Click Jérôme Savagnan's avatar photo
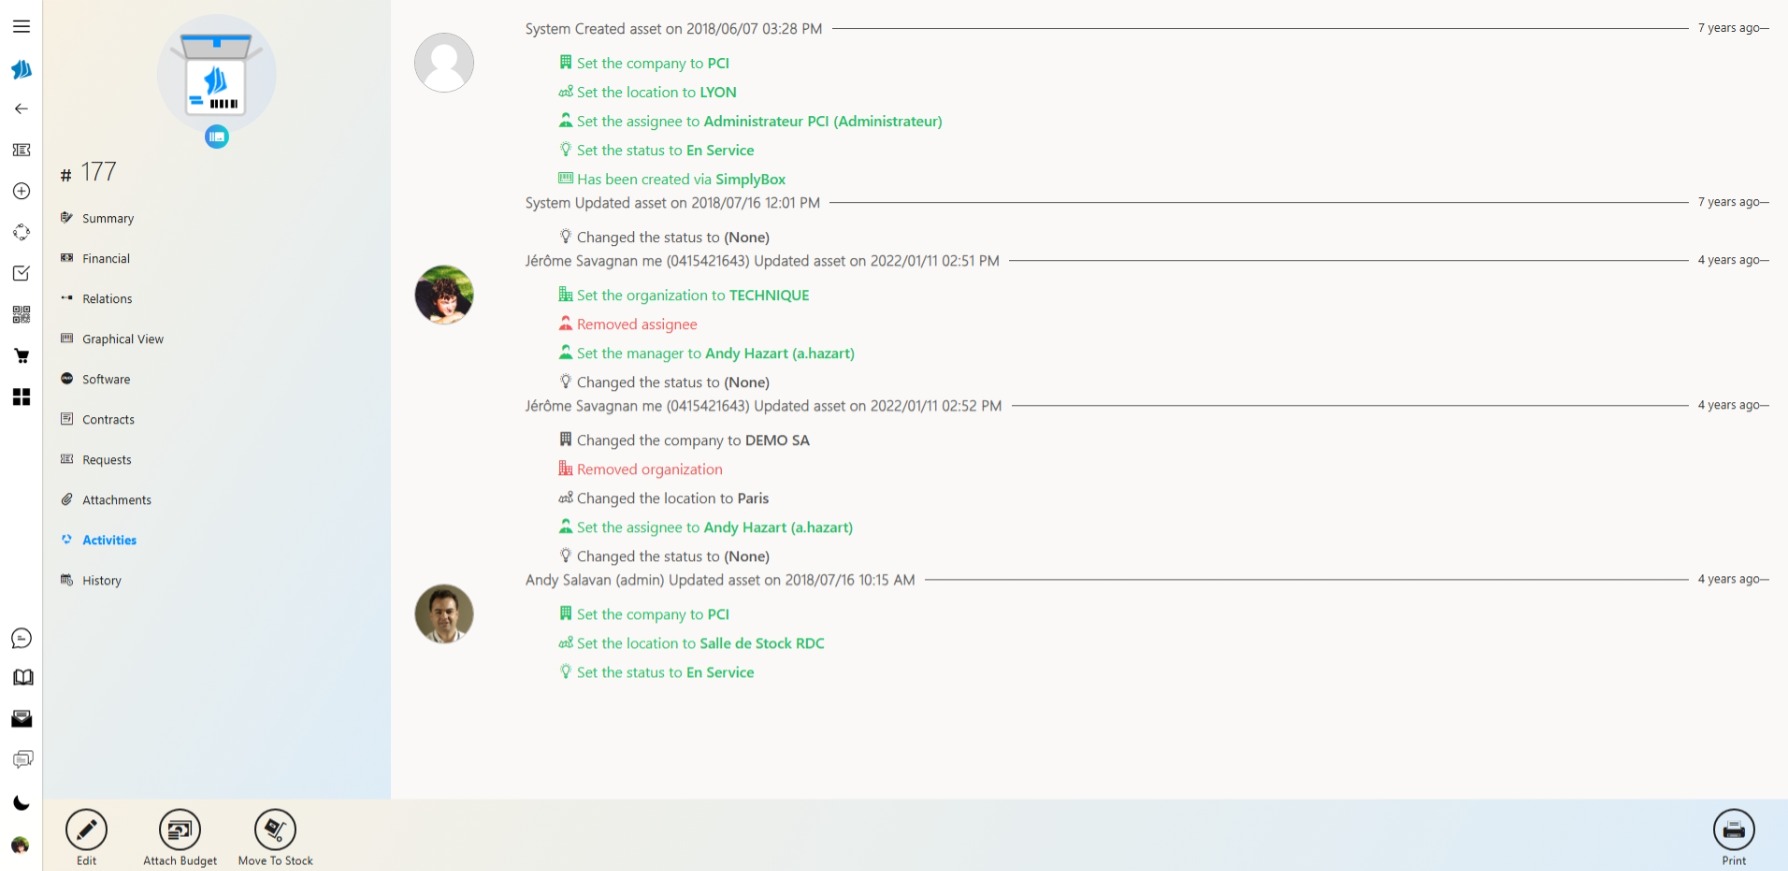Image resolution: width=1788 pixels, height=871 pixels. coord(444,295)
